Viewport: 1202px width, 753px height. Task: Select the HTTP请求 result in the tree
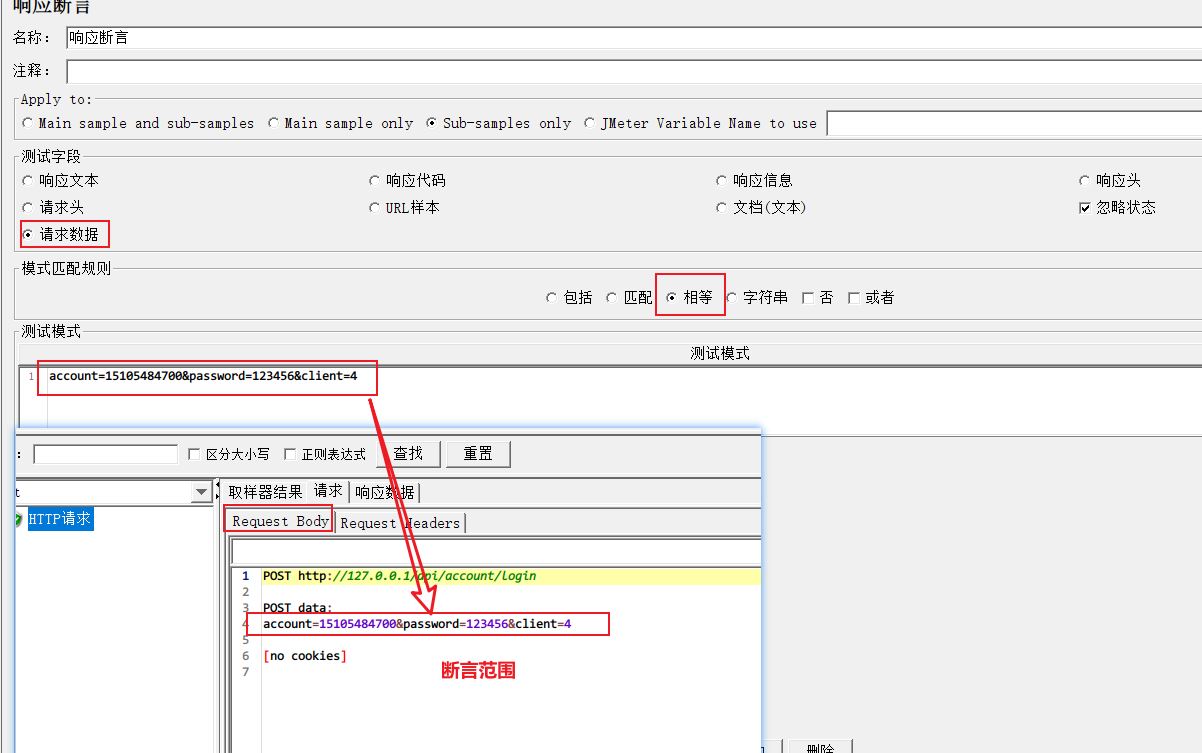[60, 519]
